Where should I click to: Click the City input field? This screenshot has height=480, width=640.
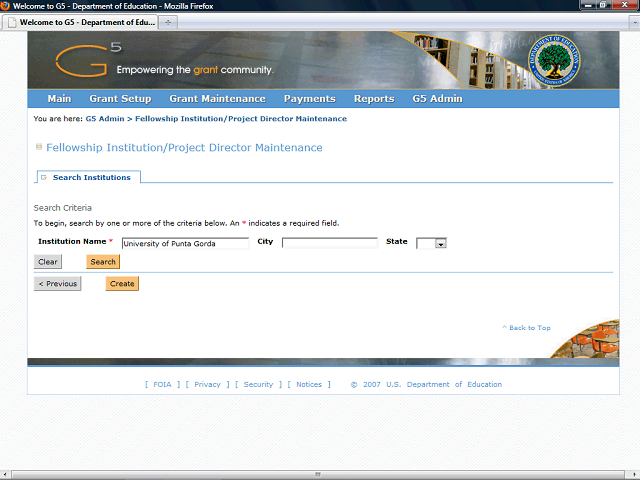pyautogui.click(x=330, y=243)
